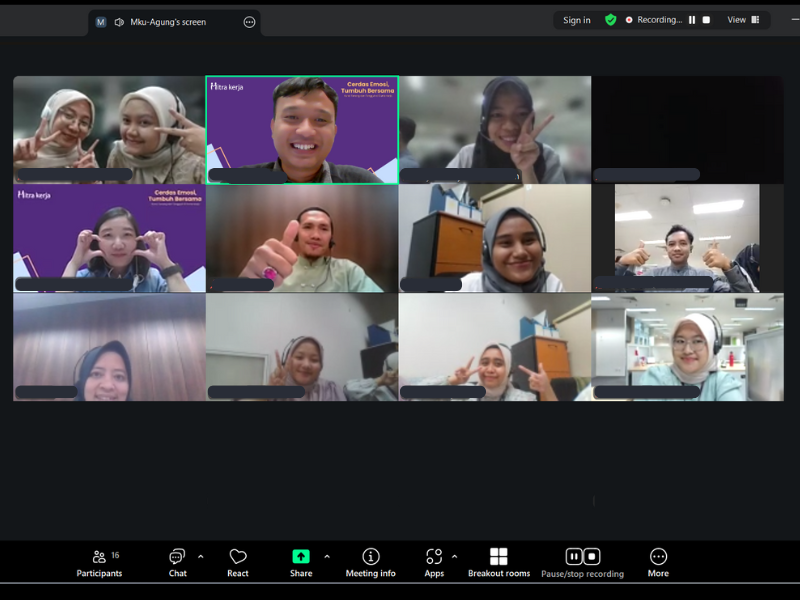Click the Sign in button
Screen dimensions: 800x600
tap(576, 20)
